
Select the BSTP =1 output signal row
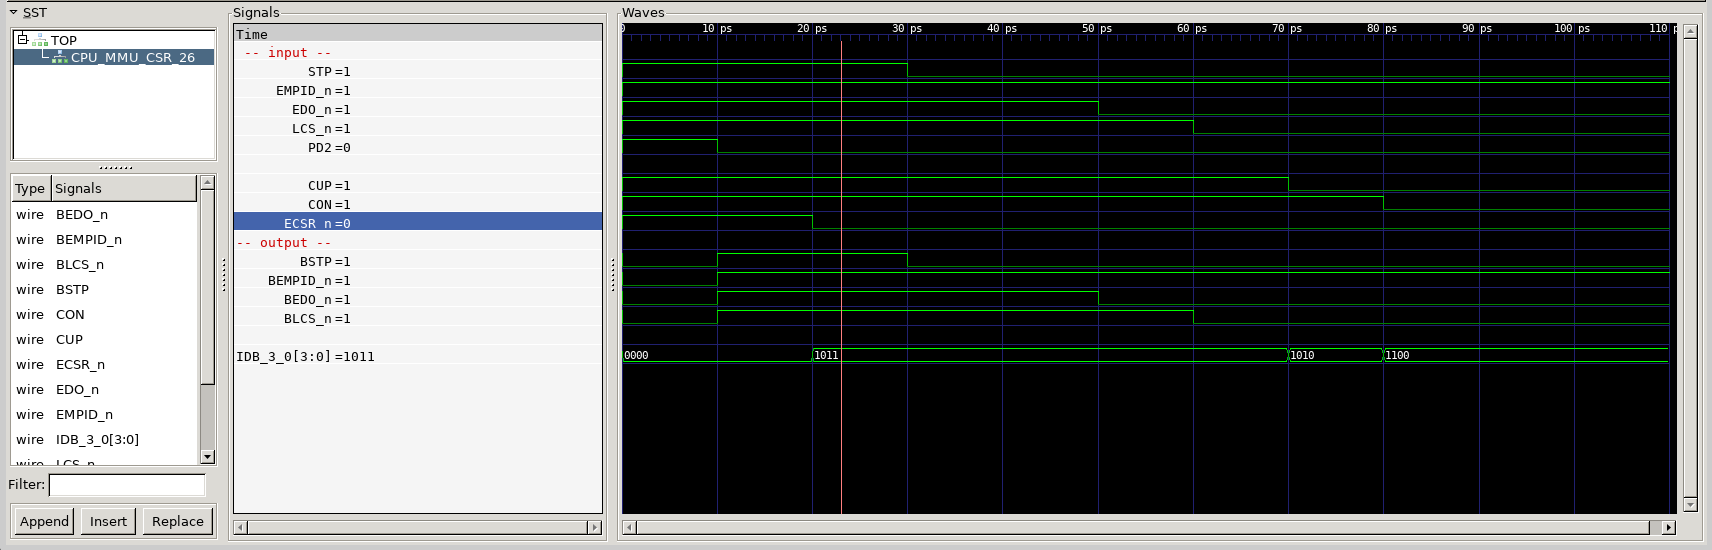point(418,262)
